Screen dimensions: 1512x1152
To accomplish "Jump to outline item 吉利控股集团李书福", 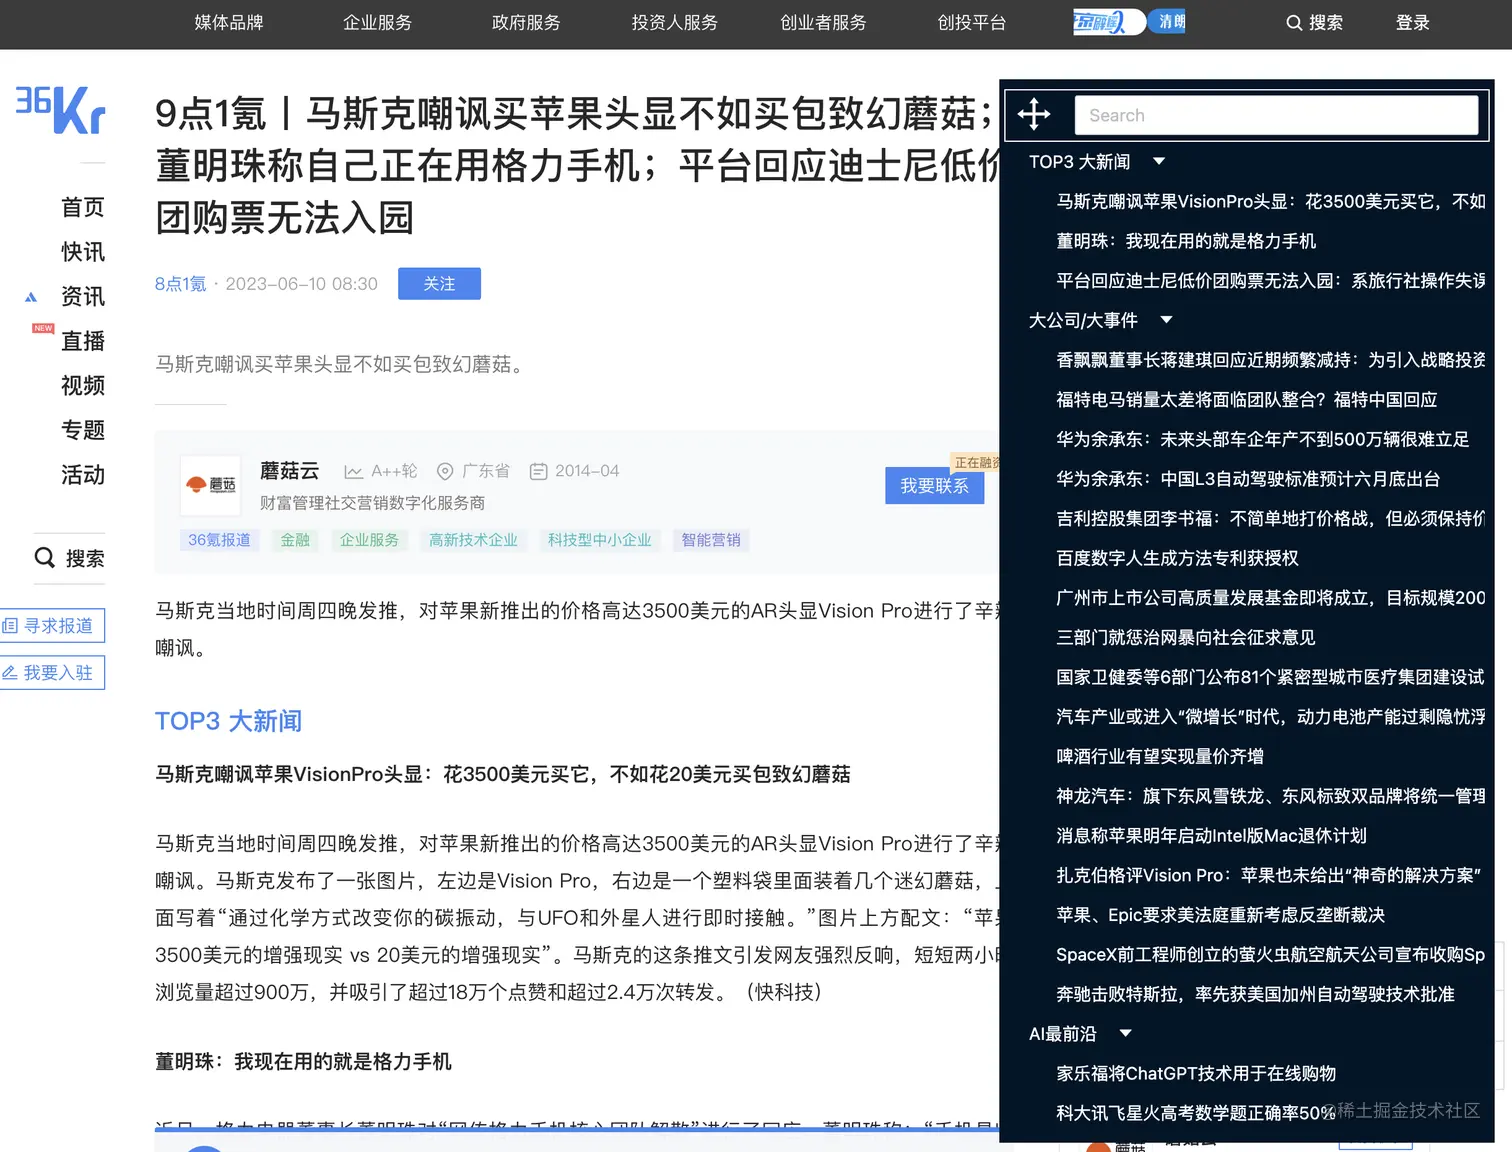I will coord(1270,518).
